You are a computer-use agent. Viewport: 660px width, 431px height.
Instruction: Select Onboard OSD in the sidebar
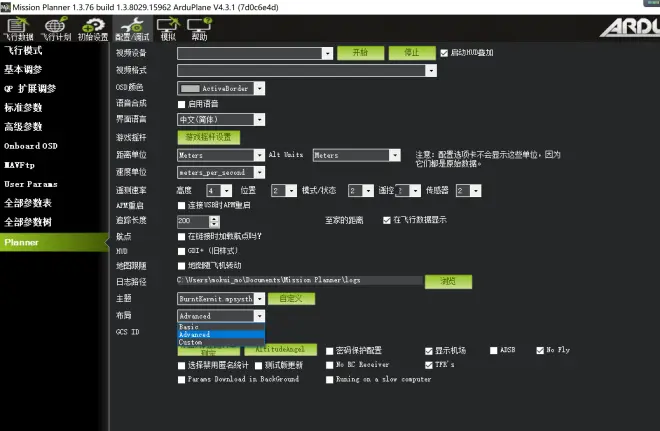[31, 146]
